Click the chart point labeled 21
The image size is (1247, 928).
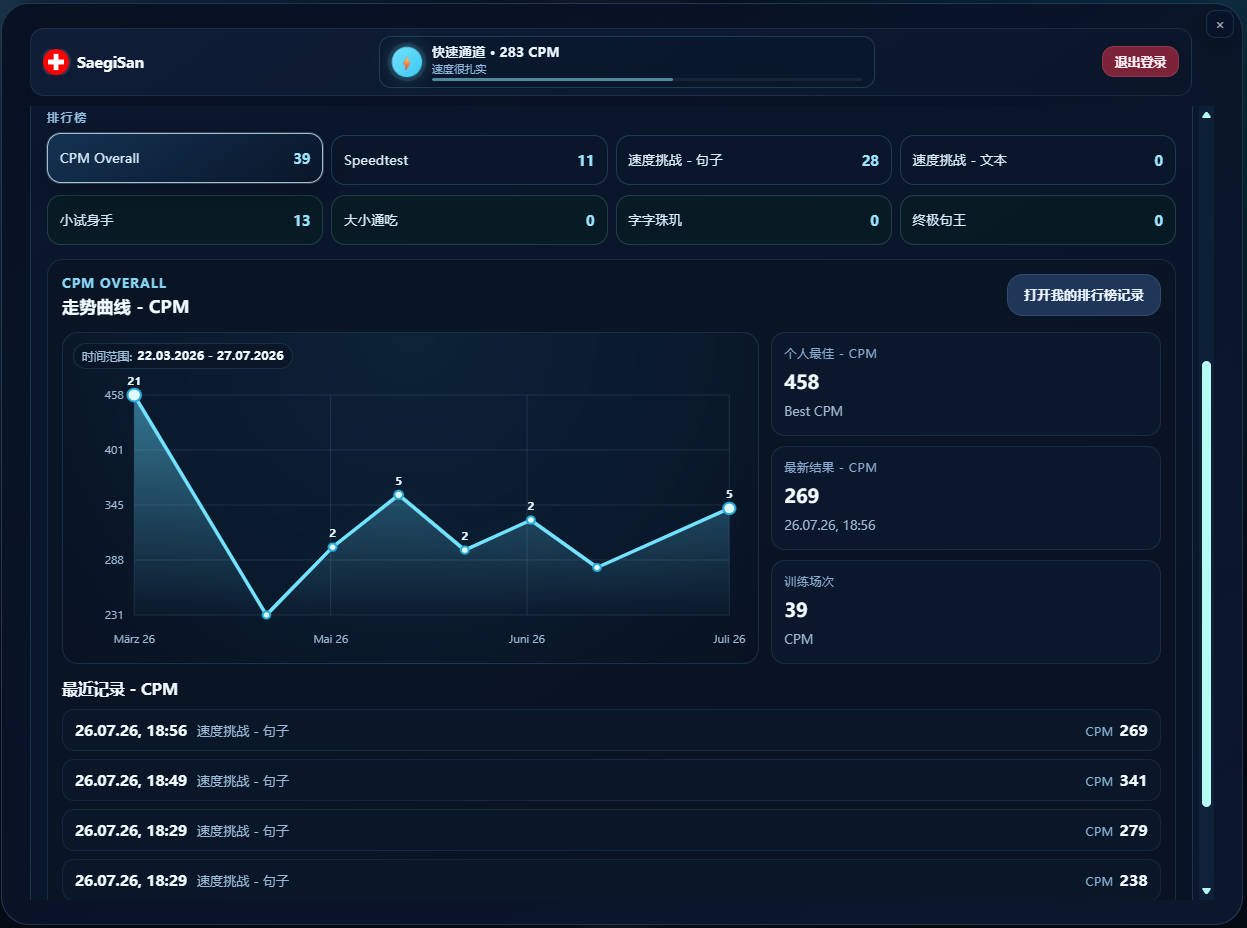(134, 395)
